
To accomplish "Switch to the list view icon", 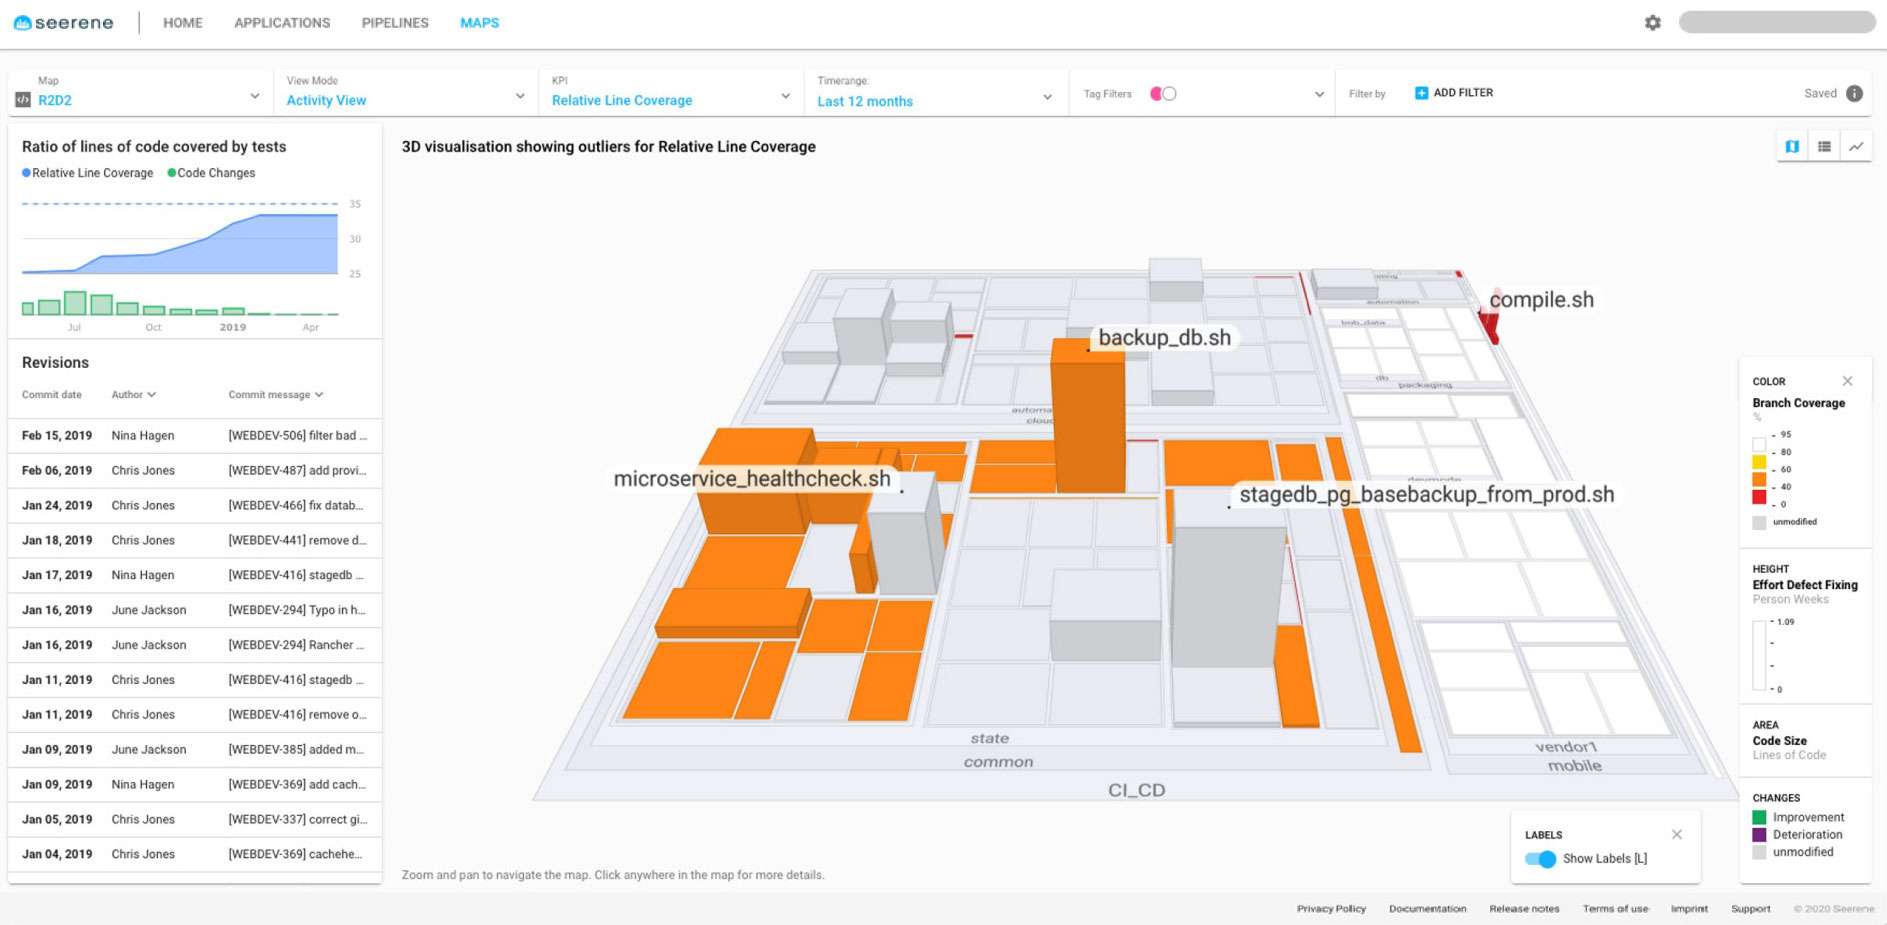I will [1824, 146].
